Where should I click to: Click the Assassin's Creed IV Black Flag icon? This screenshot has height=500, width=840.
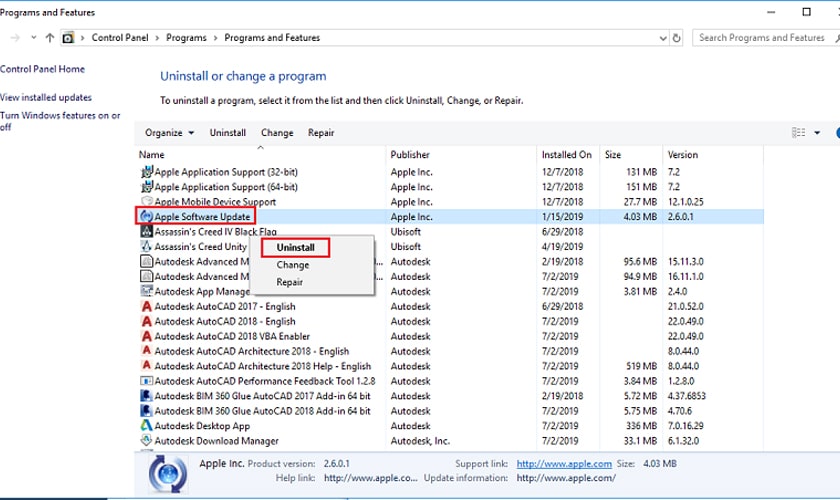[x=146, y=232]
